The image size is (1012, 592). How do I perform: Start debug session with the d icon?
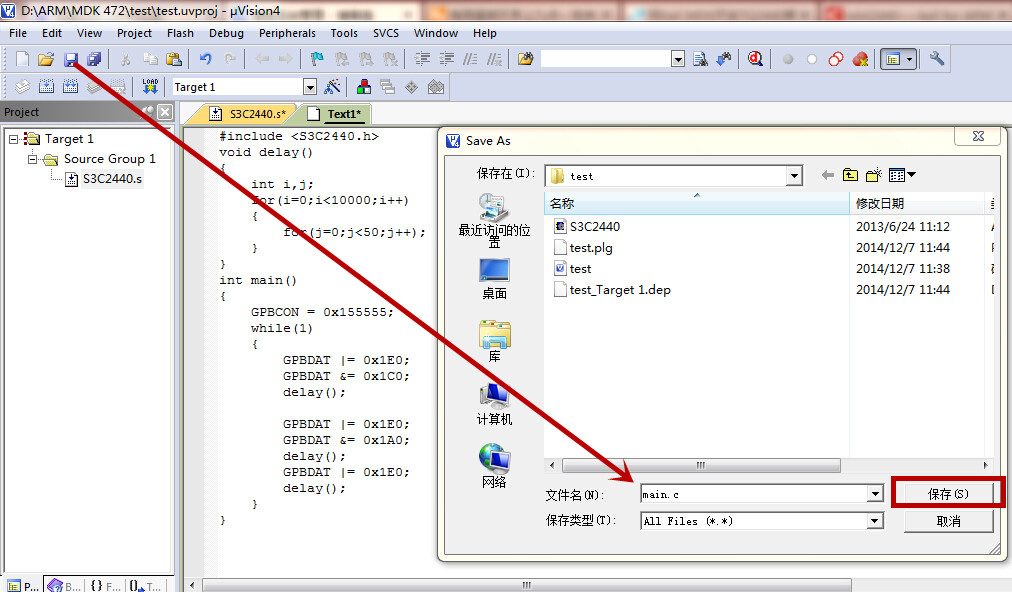tap(755, 59)
